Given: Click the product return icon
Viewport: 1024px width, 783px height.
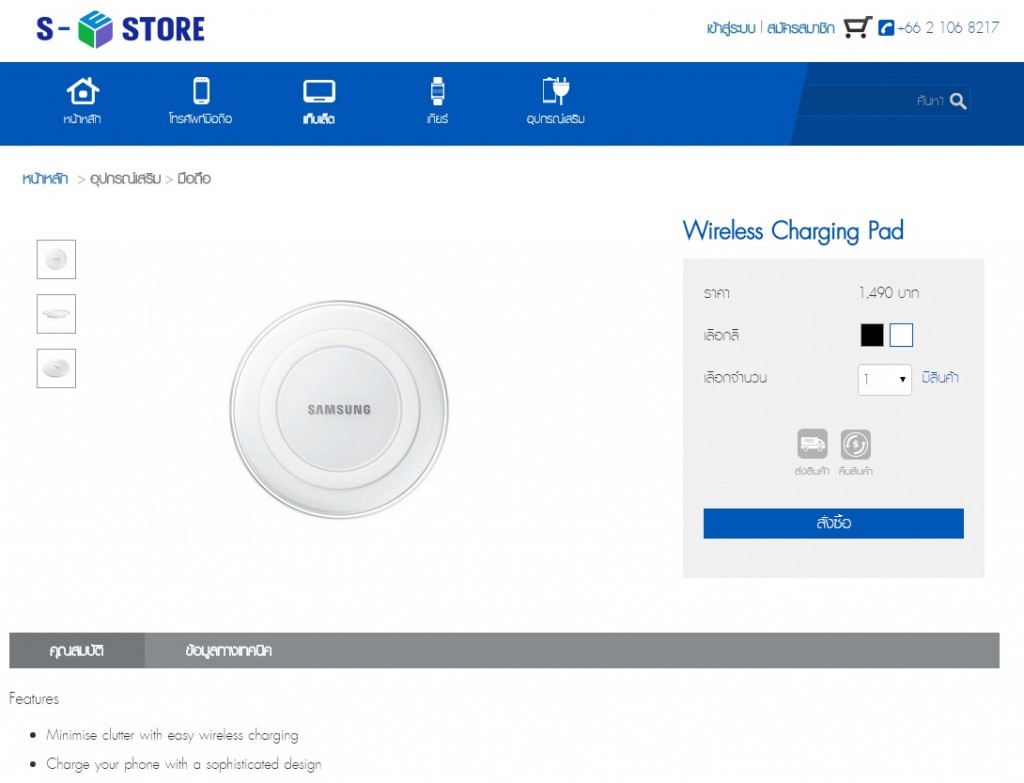Looking at the screenshot, I should tap(855, 444).
